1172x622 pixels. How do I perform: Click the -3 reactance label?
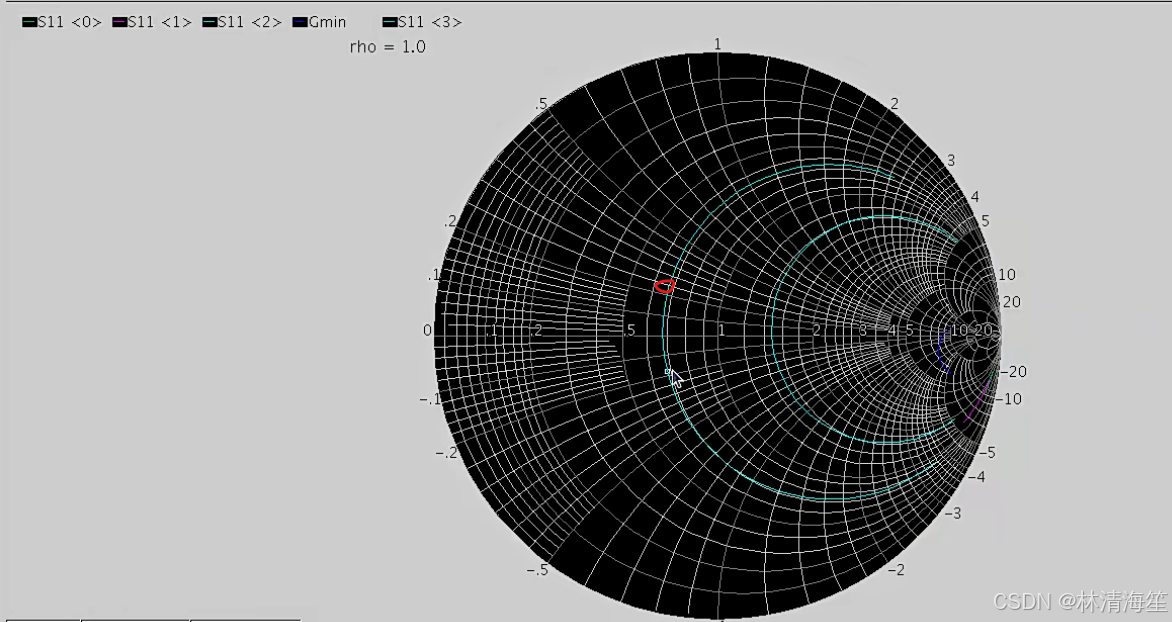[x=953, y=514]
